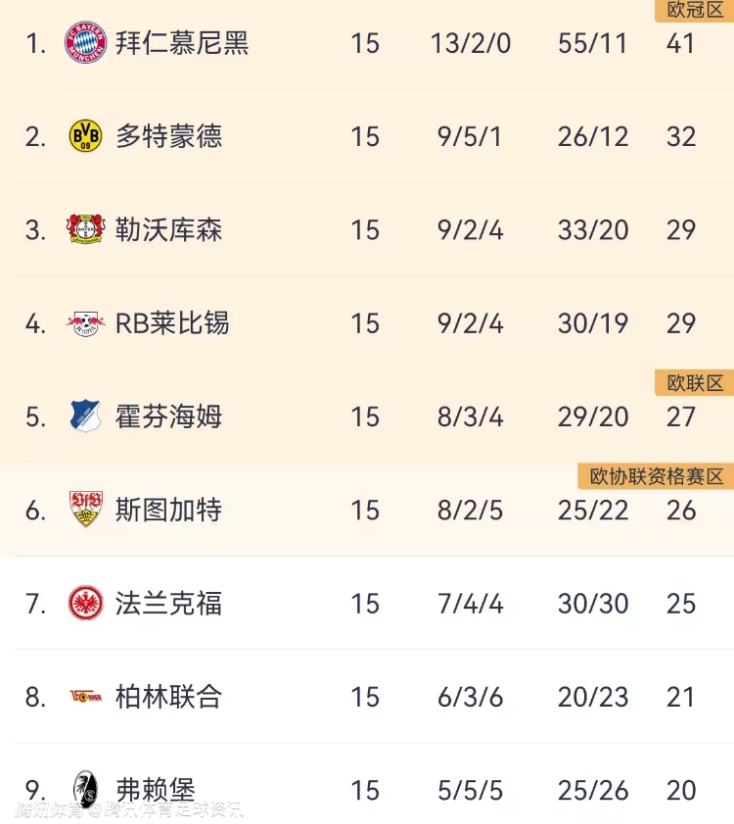Image resolution: width=734 pixels, height=824 pixels.
Task: Click the RB莱比锡 team name
Action: point(172,323)
